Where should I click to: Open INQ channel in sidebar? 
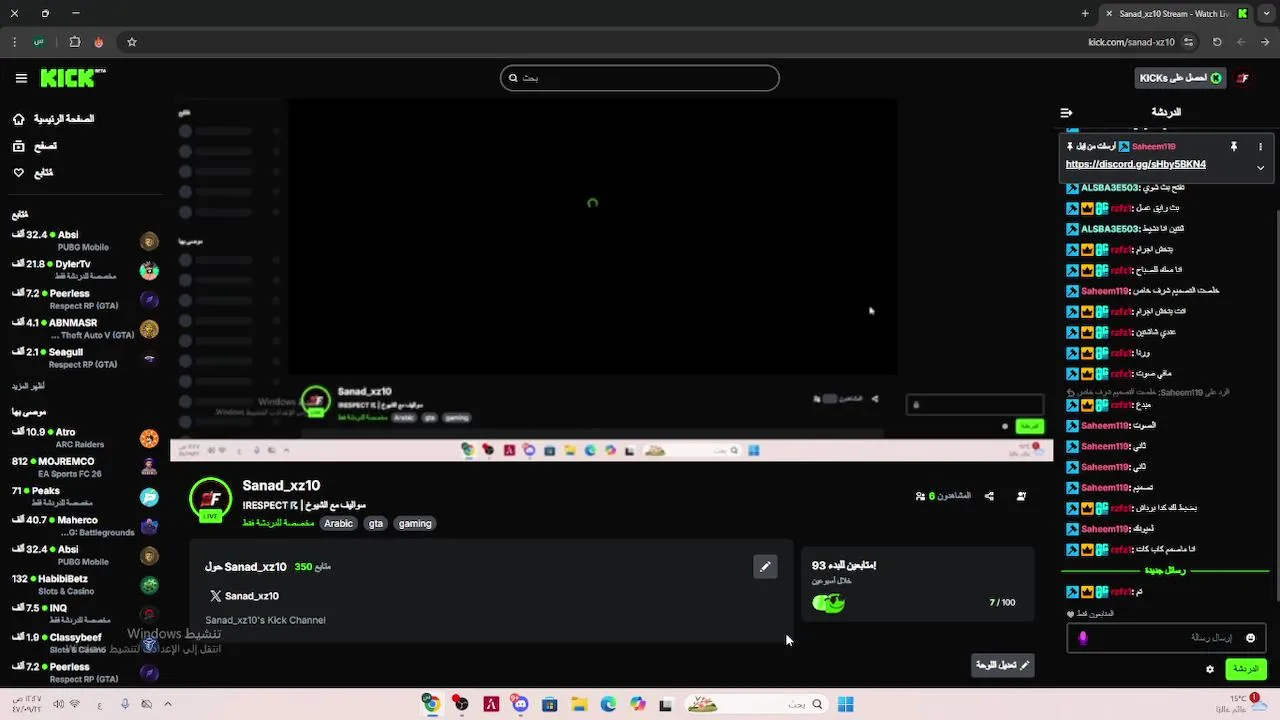coord(84,614)
